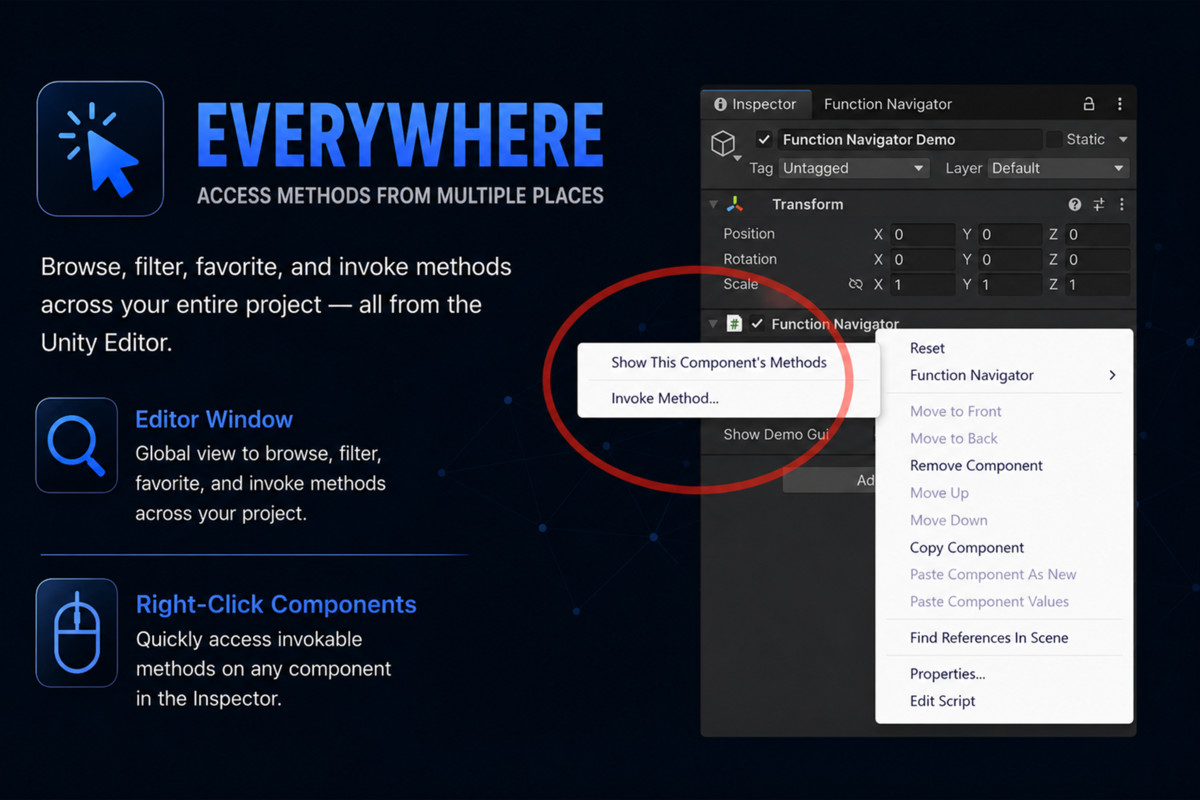The height and width of the screenshot is (800, 1200).
Task: Choose Copy Component in context menu
Action: [967, 547]
